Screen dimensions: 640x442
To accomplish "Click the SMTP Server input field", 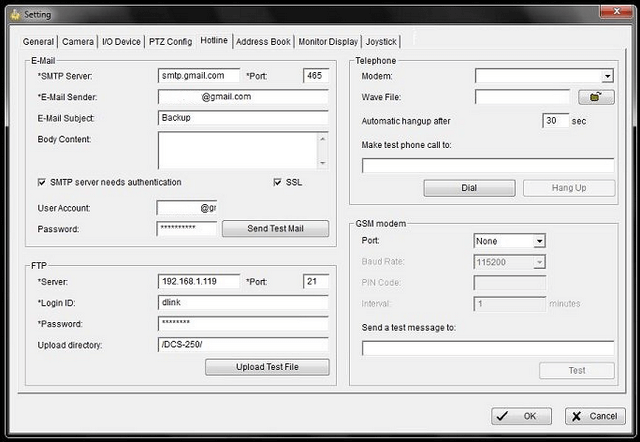I will pos(199,75).
